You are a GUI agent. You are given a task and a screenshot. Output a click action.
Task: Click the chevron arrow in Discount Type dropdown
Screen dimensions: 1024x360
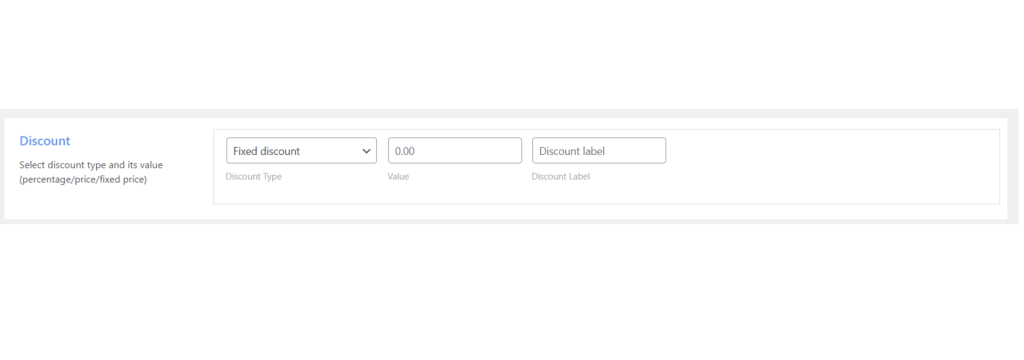tap(366, 151)
